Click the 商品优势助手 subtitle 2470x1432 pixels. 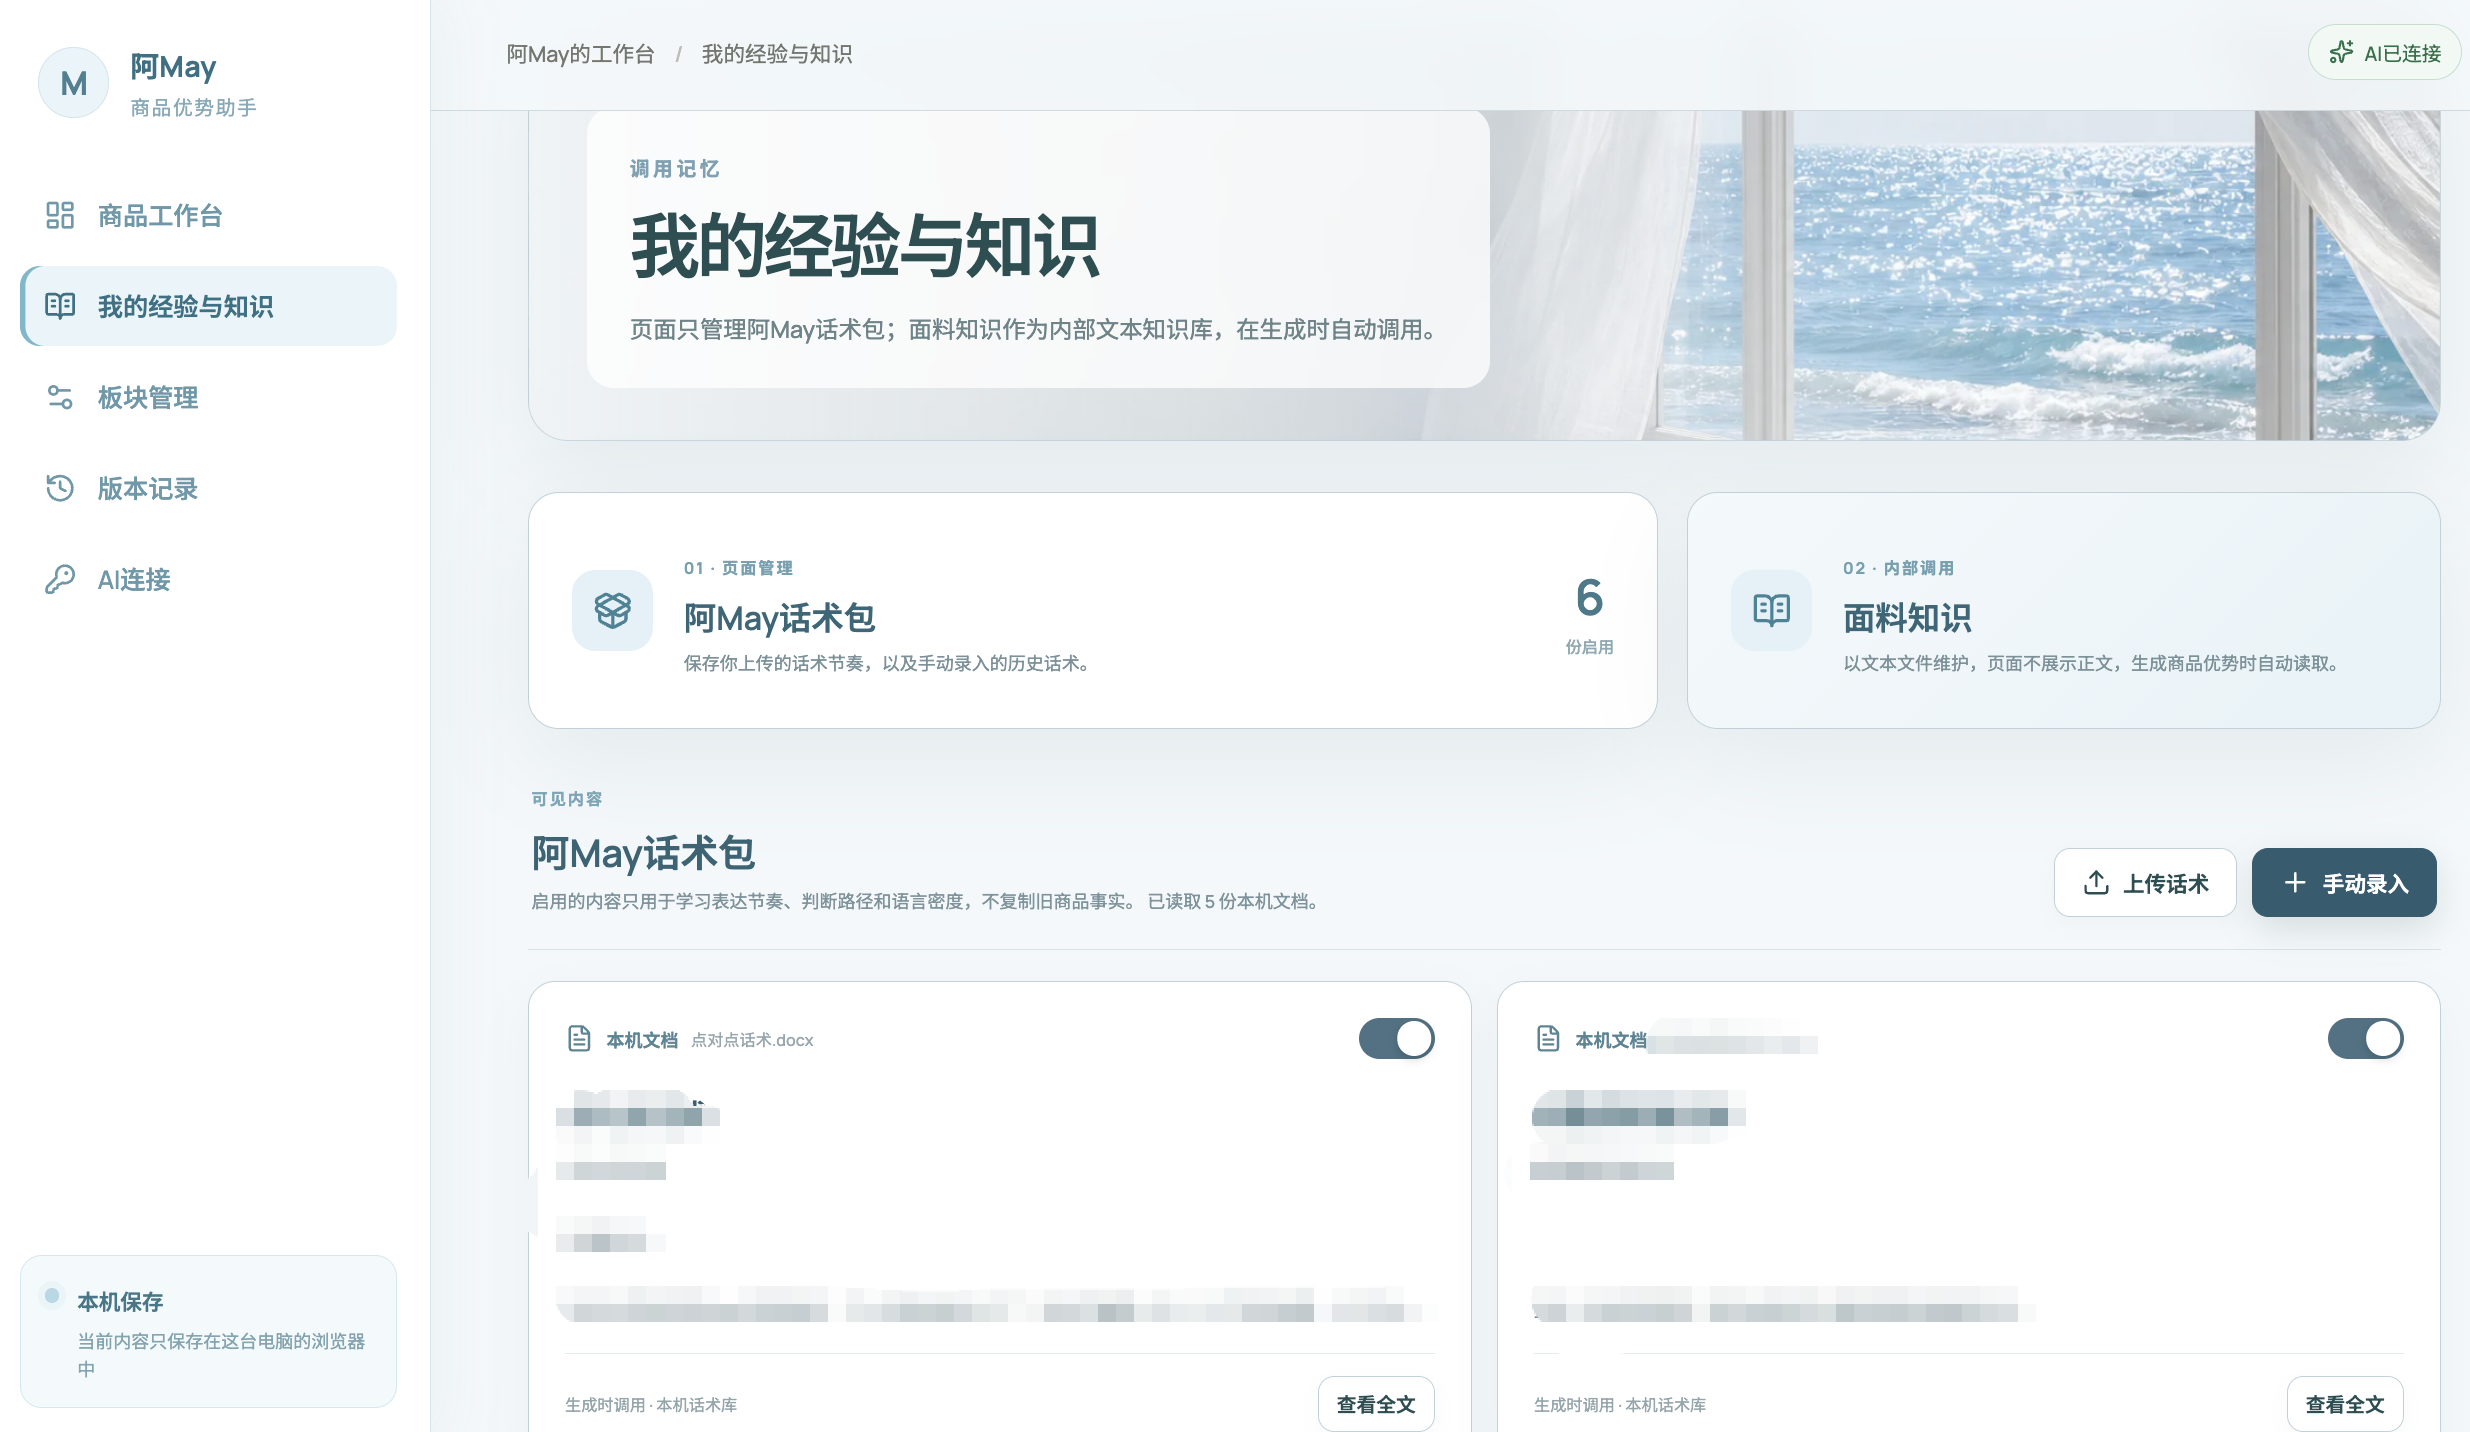click(194, 107)
